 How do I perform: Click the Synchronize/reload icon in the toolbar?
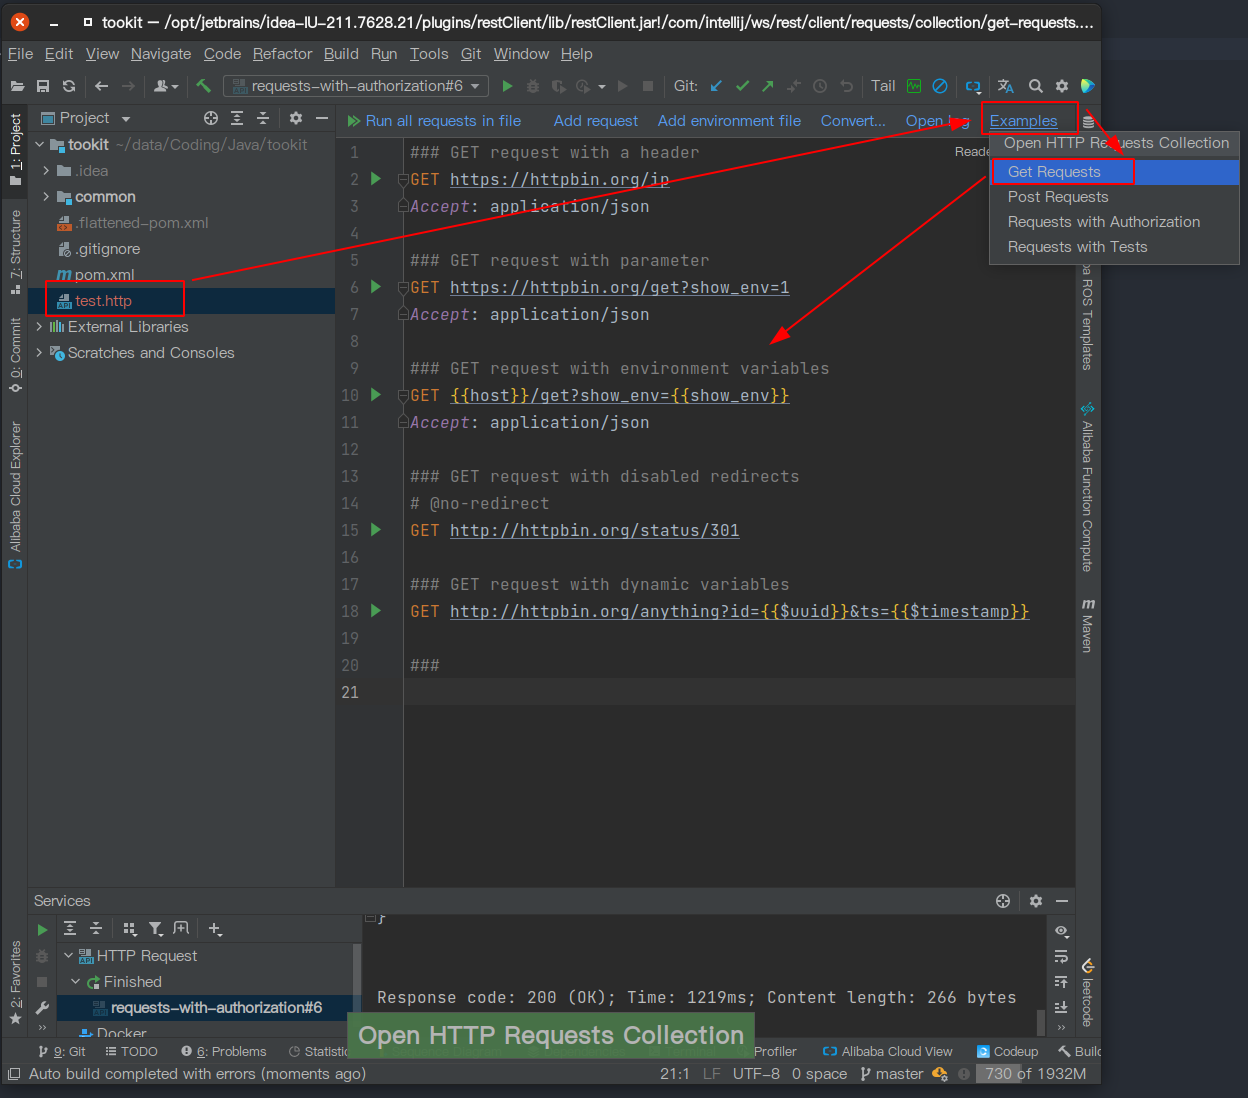(69, 86)
